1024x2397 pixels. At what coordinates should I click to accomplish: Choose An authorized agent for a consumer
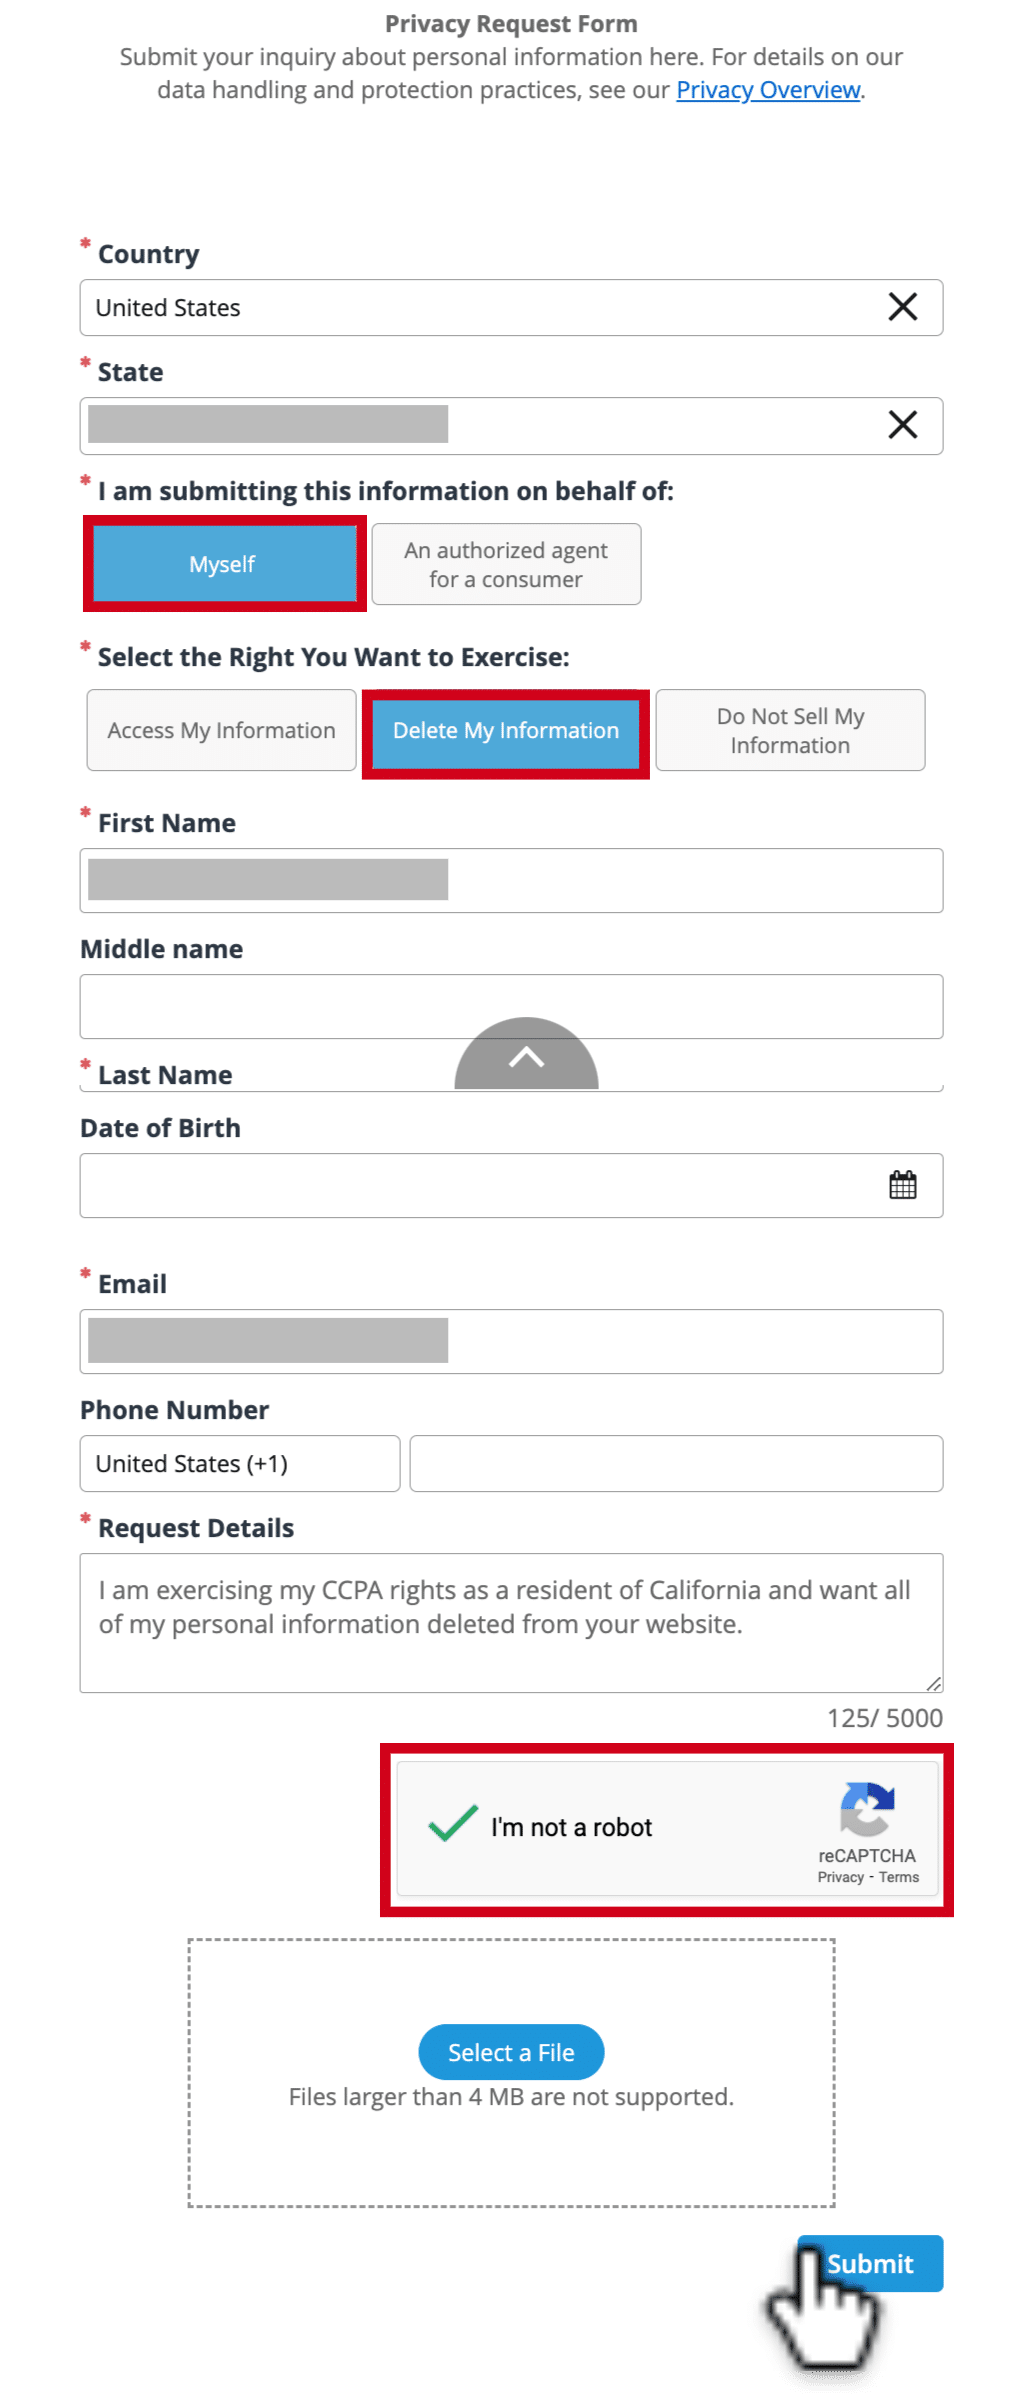point(506,564)
